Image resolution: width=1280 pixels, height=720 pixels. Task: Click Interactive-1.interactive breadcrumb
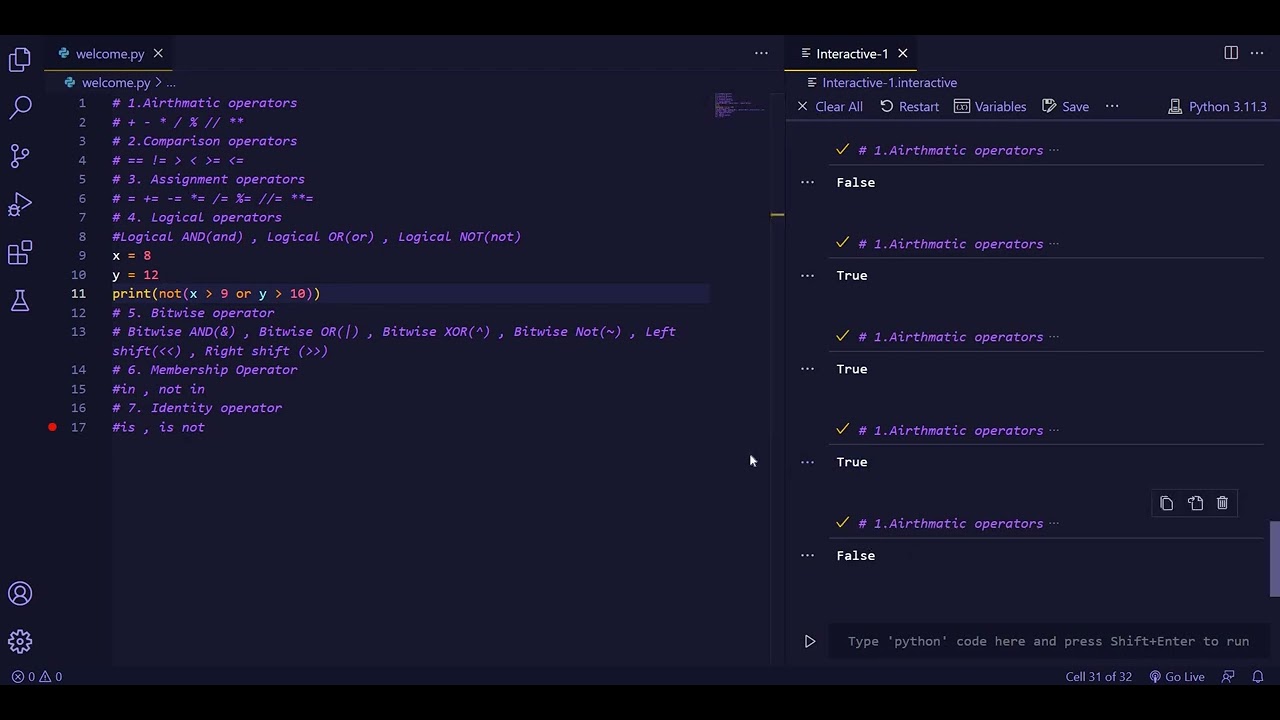889,83
